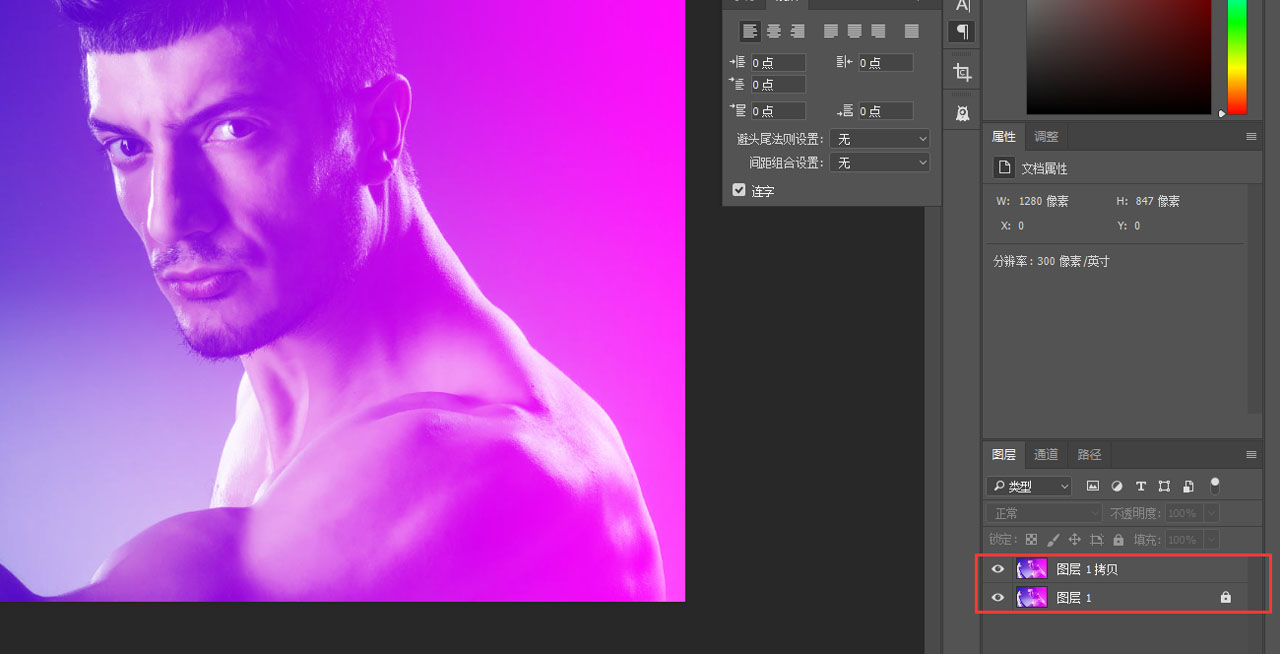This screenshot has width=1280, height=654.
Task: Choose justify last line right icon
Action: (878, 31)
